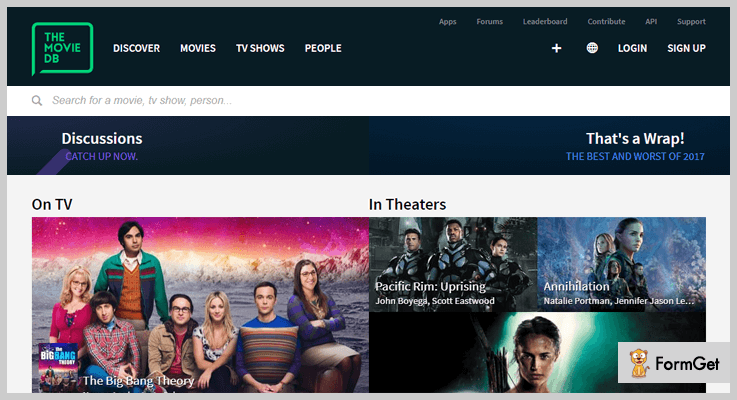
Task: Click the Contribute link
Action: (x=606, y=22)
